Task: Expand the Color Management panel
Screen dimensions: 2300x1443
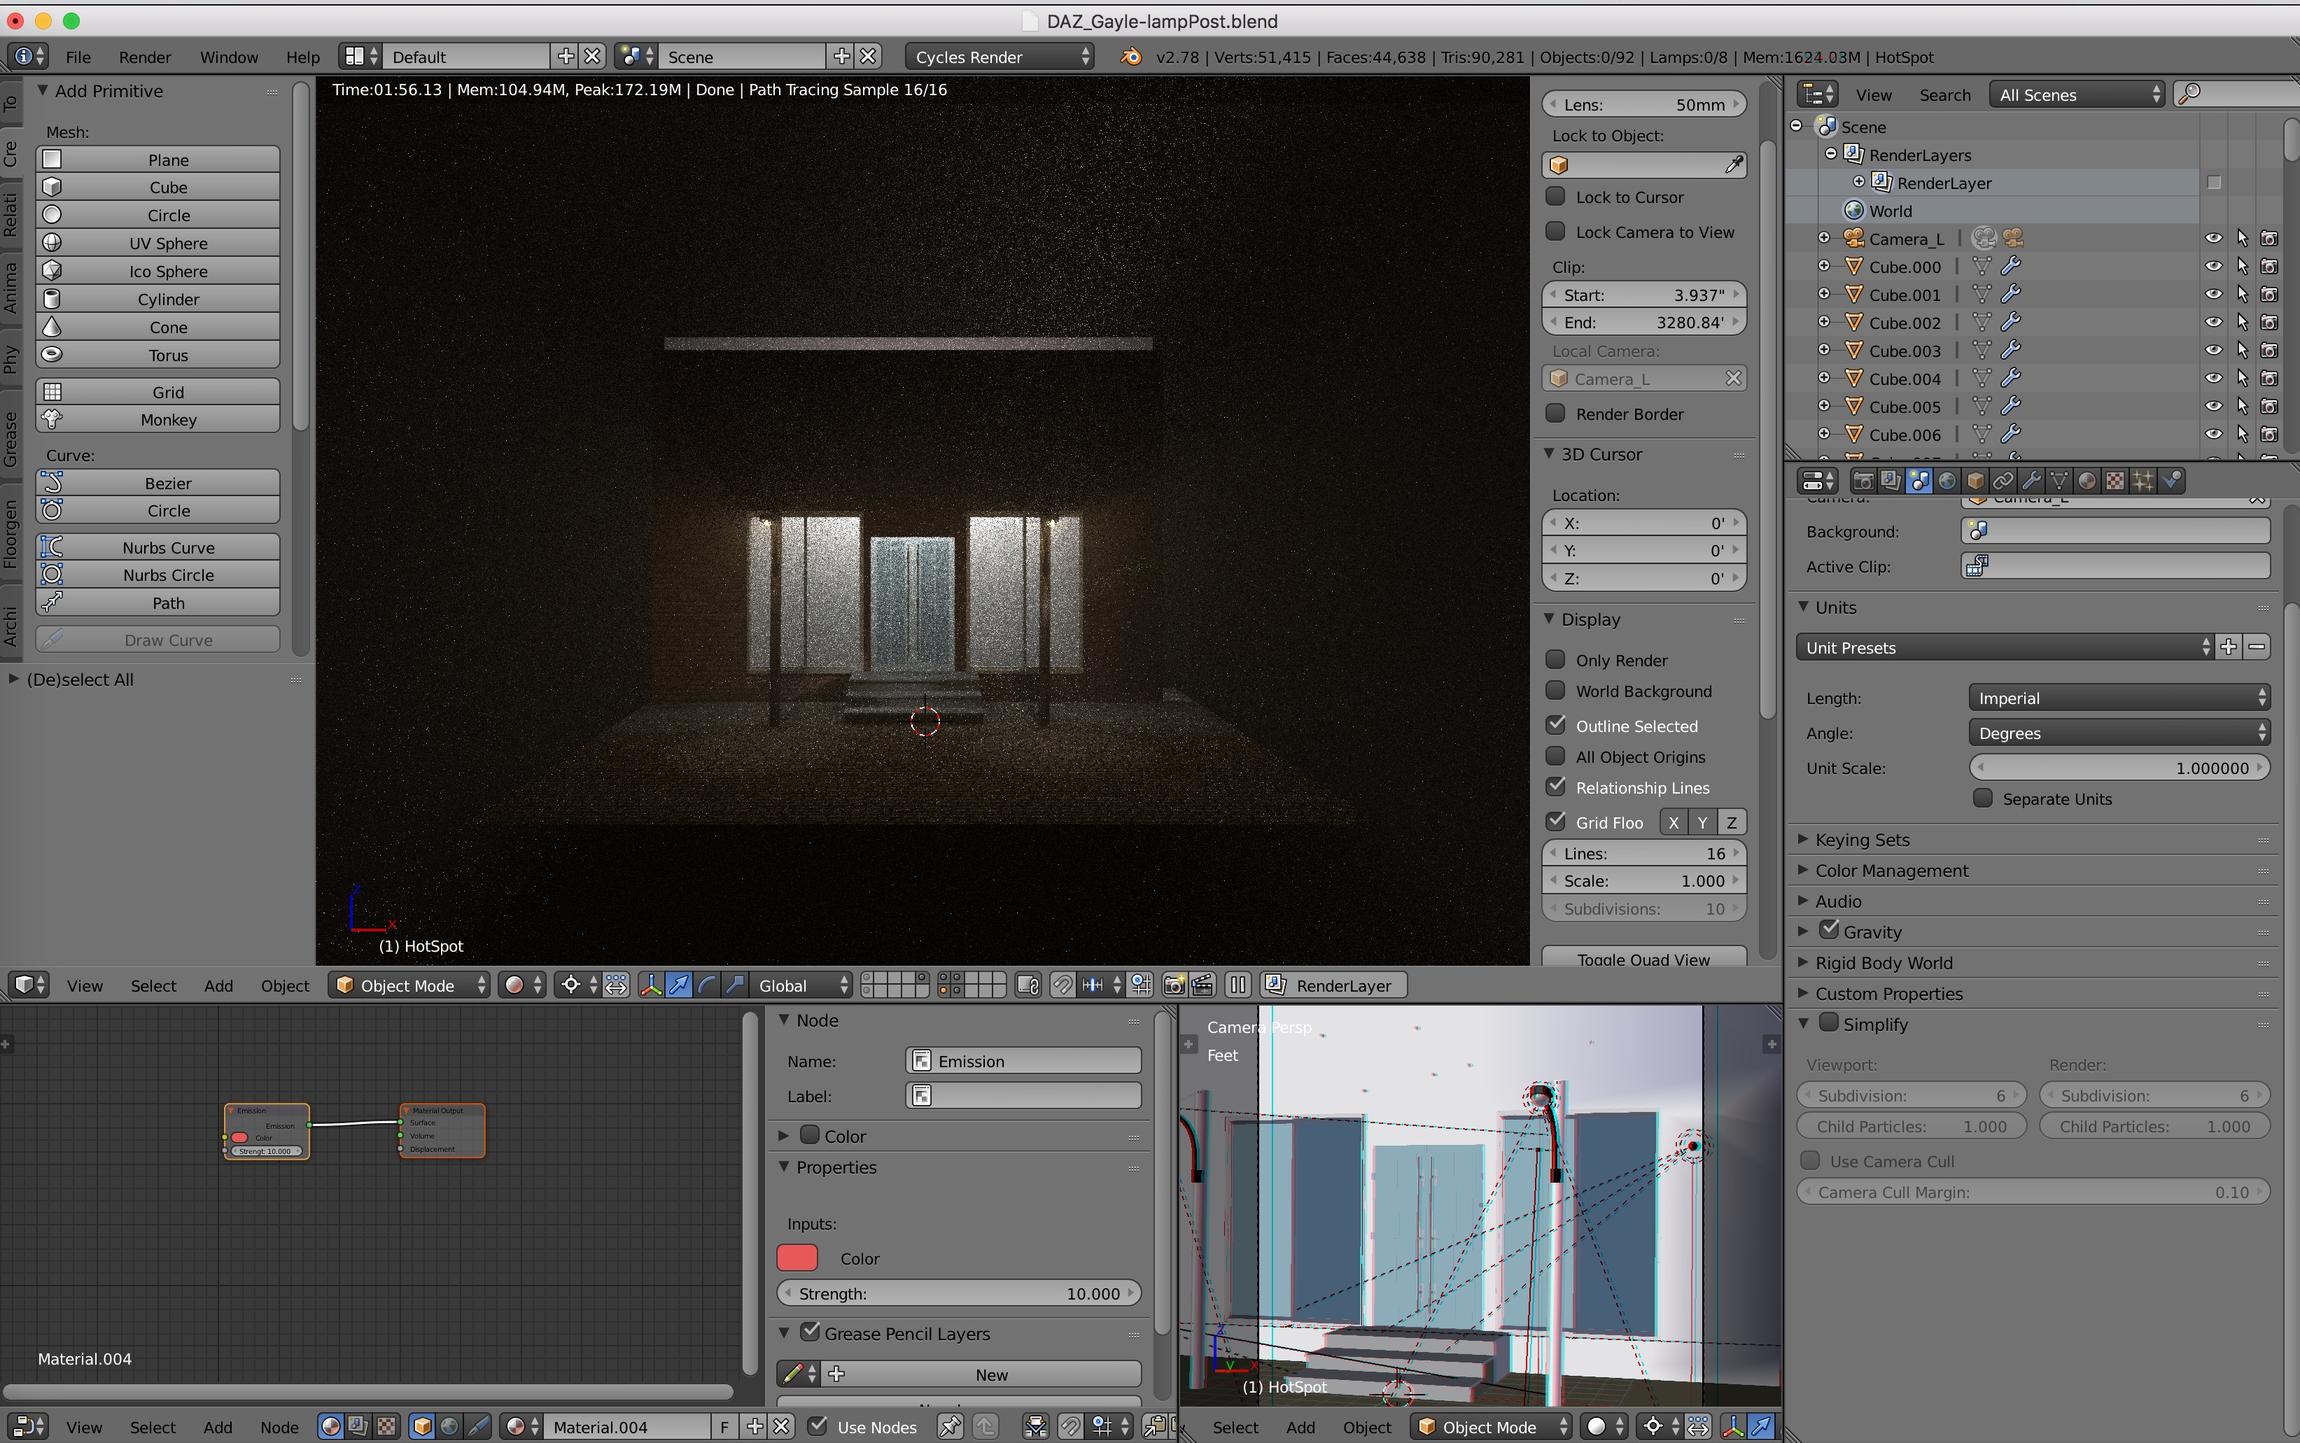Action: coord(1892,870)
